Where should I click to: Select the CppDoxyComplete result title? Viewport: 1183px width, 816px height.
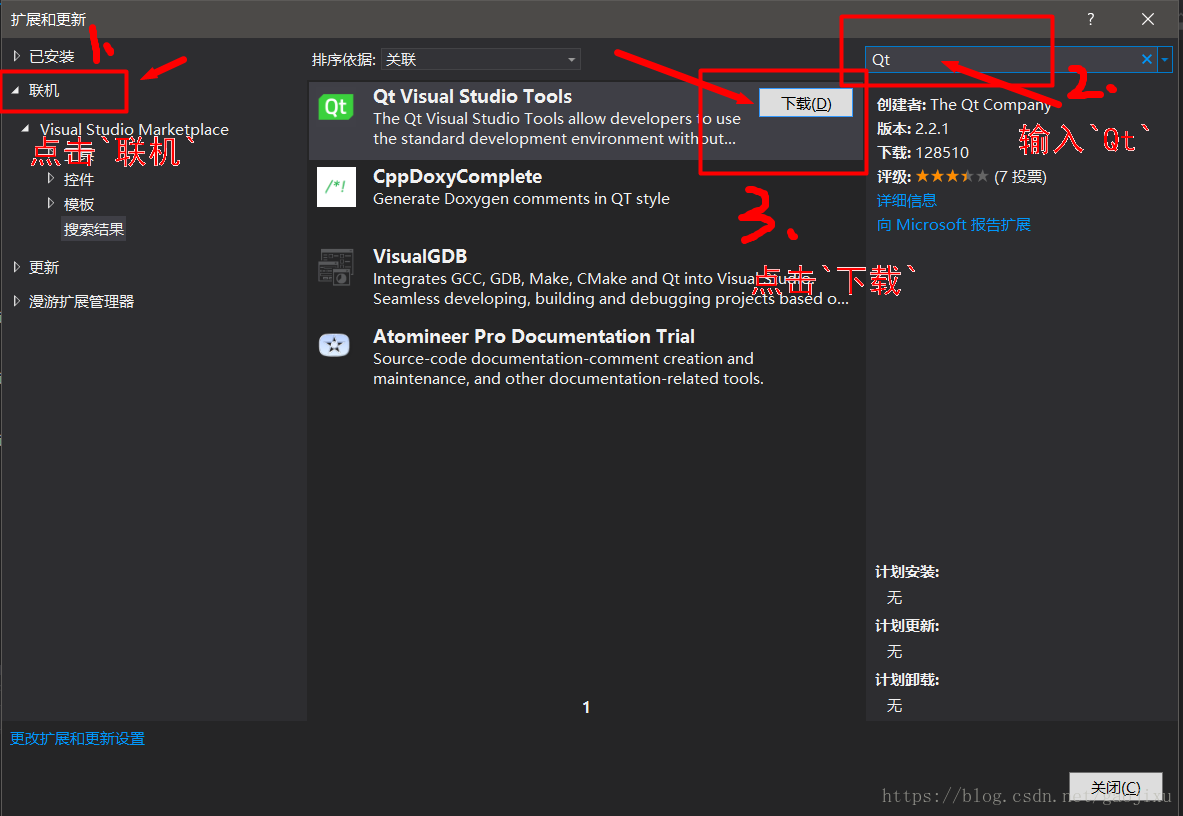pyautogui.click(x=457, y=176)
